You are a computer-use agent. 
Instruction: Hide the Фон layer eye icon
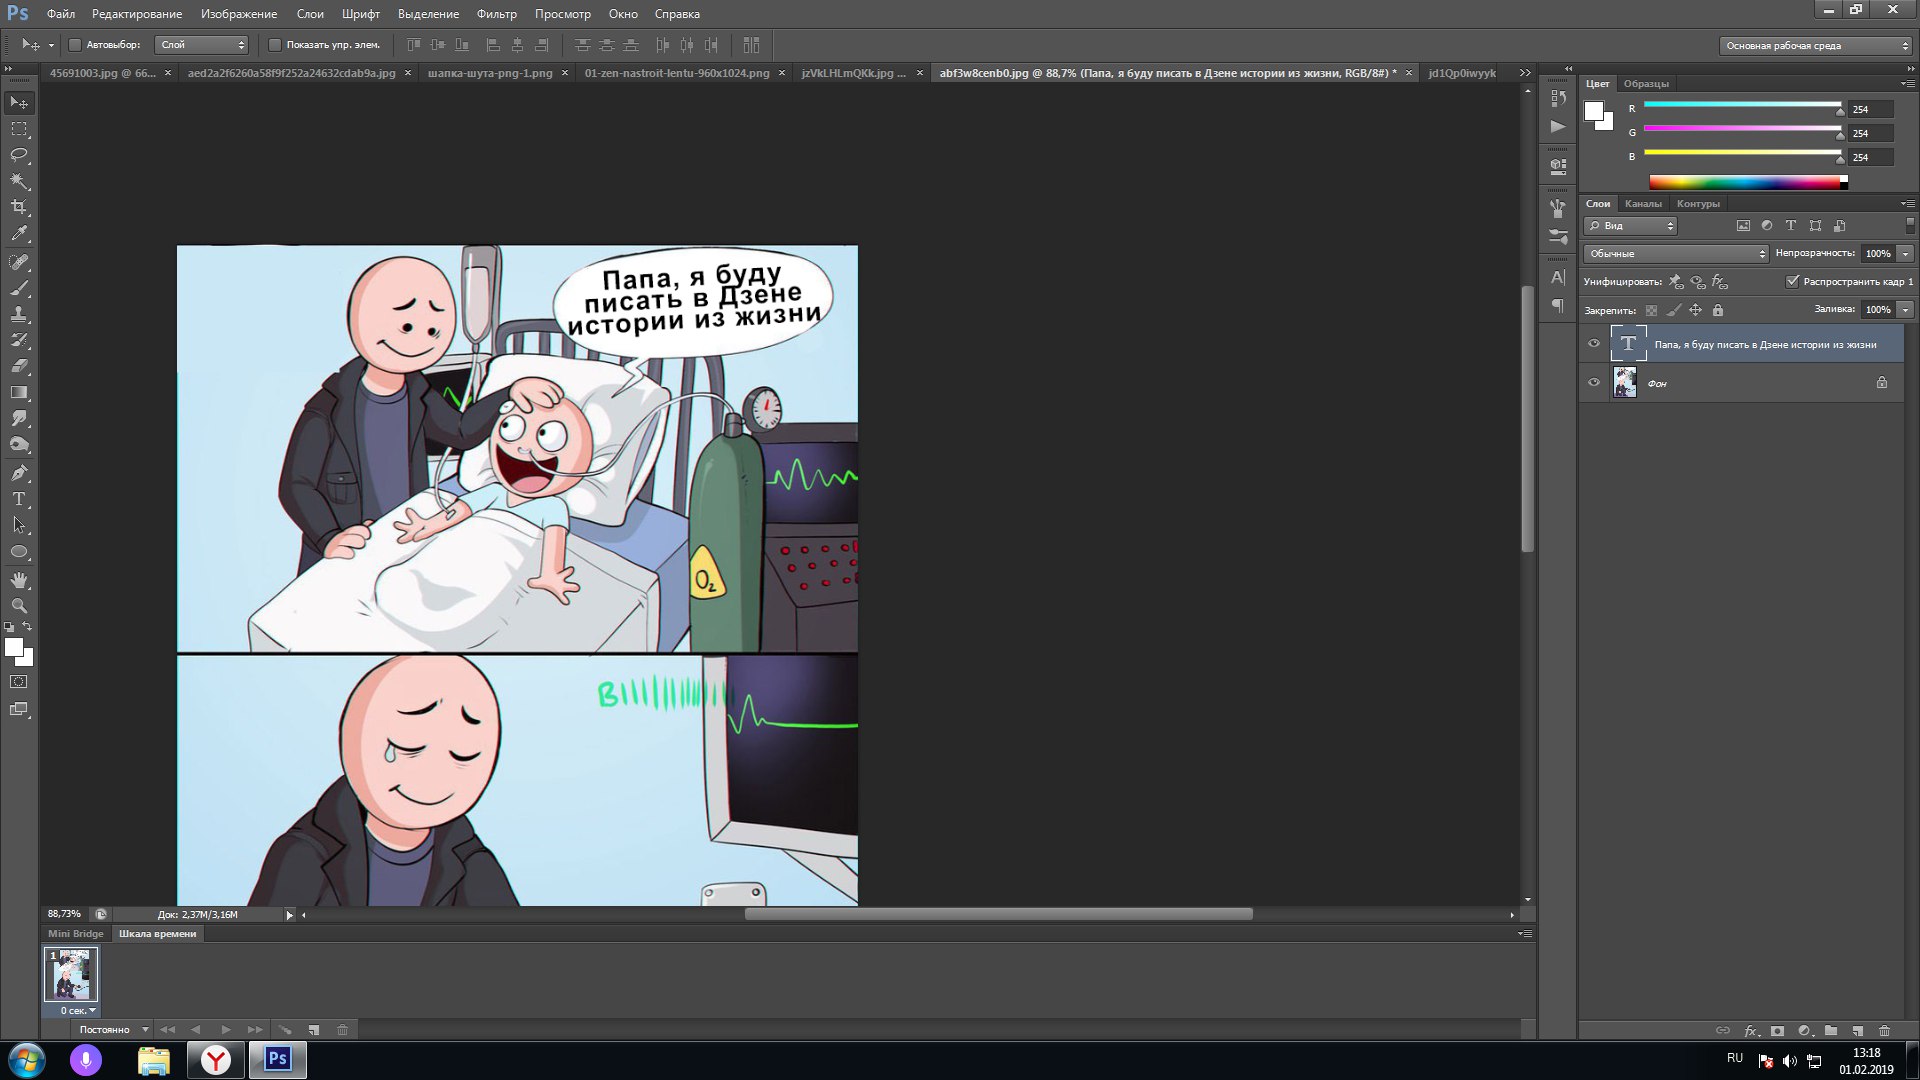(1594, 382)
